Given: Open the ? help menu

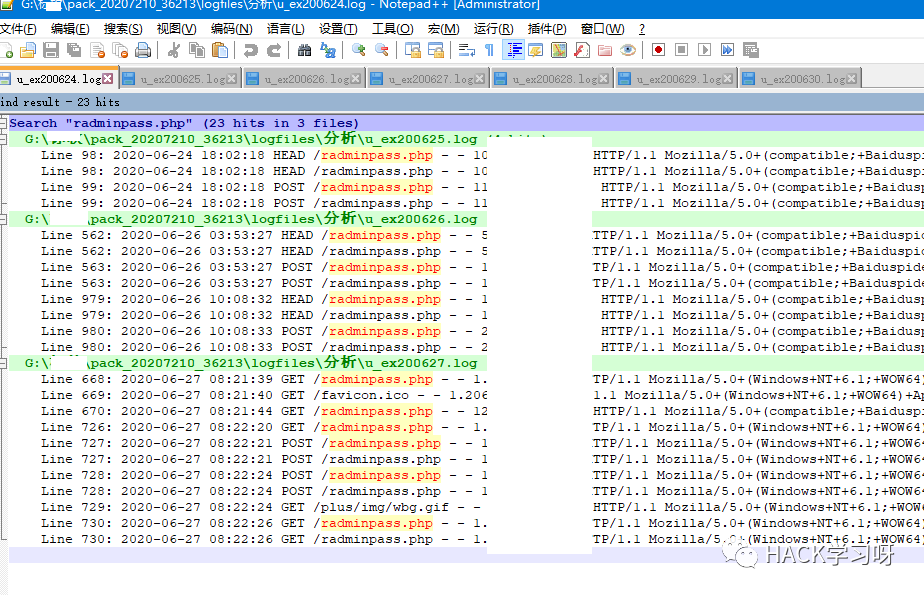Looking at the screenshot, I should coord(642,29).
